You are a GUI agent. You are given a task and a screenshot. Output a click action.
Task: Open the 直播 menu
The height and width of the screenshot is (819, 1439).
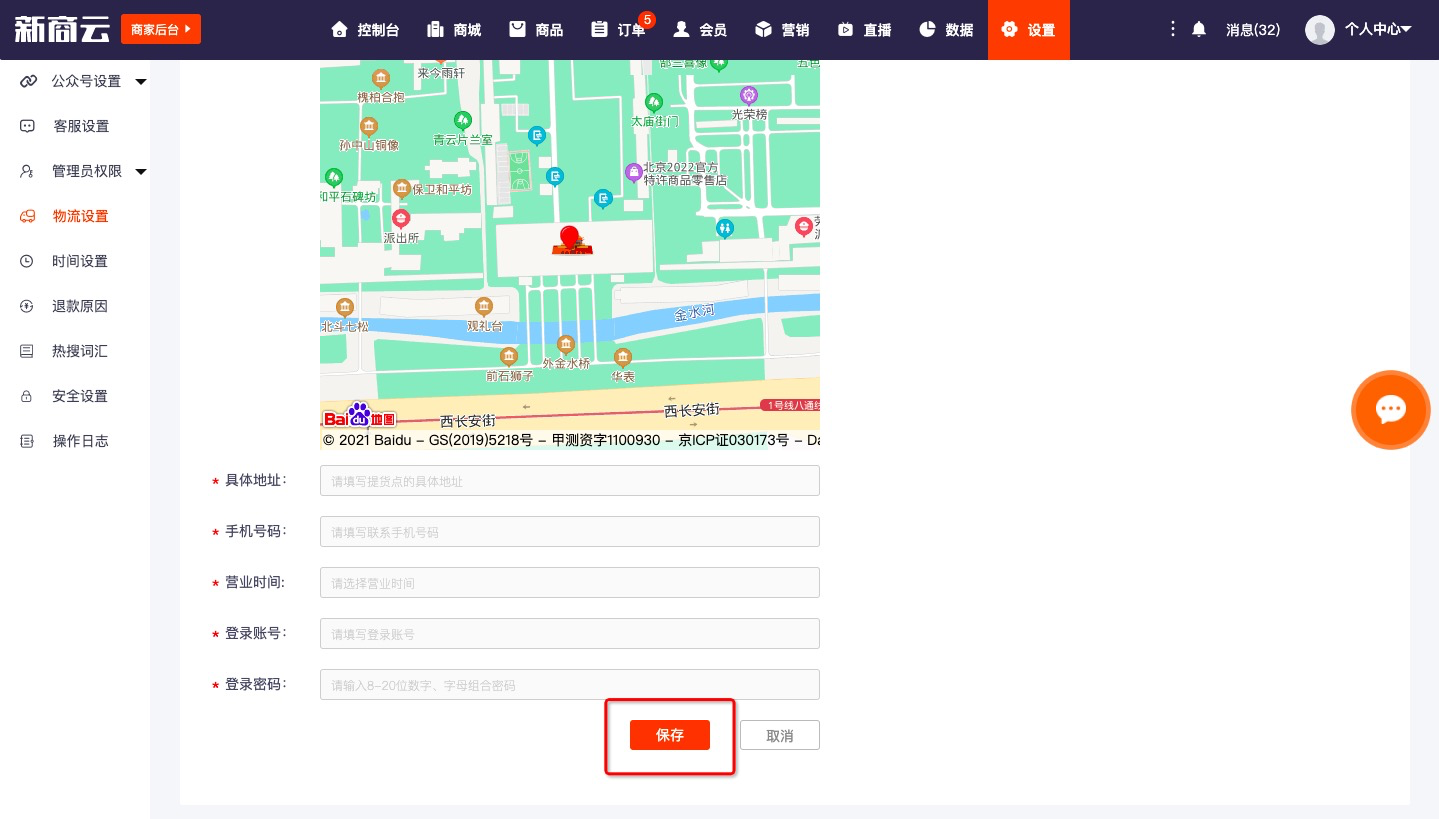[864, 30]
